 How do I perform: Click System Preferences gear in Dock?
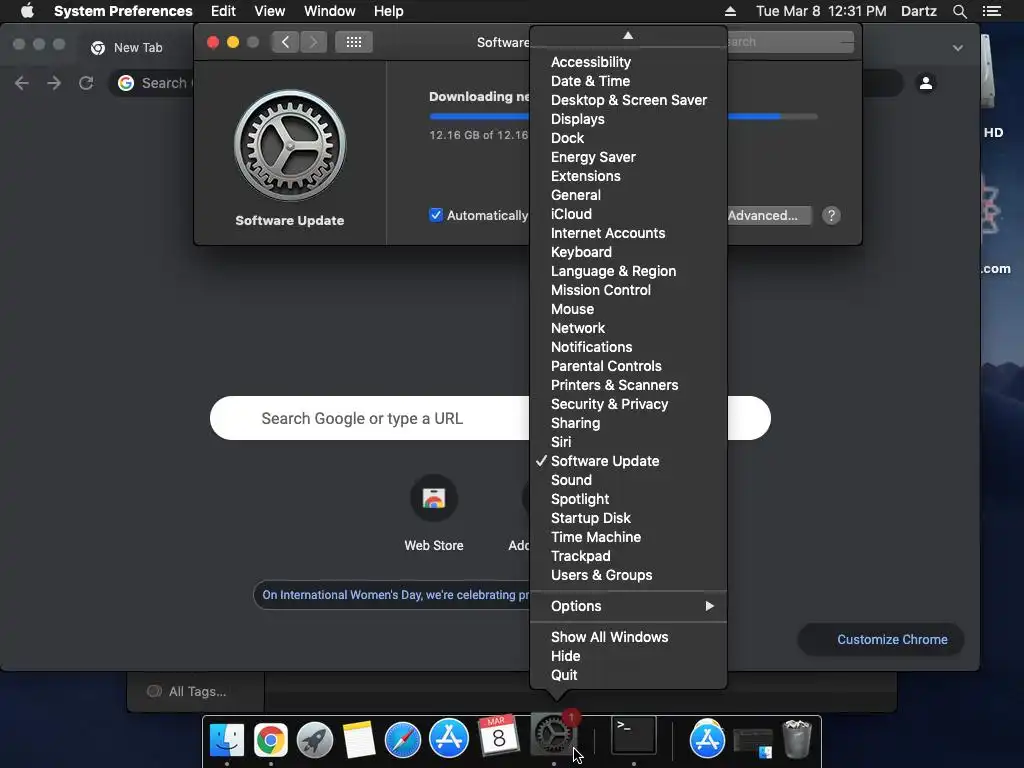(x=554, y=734)
